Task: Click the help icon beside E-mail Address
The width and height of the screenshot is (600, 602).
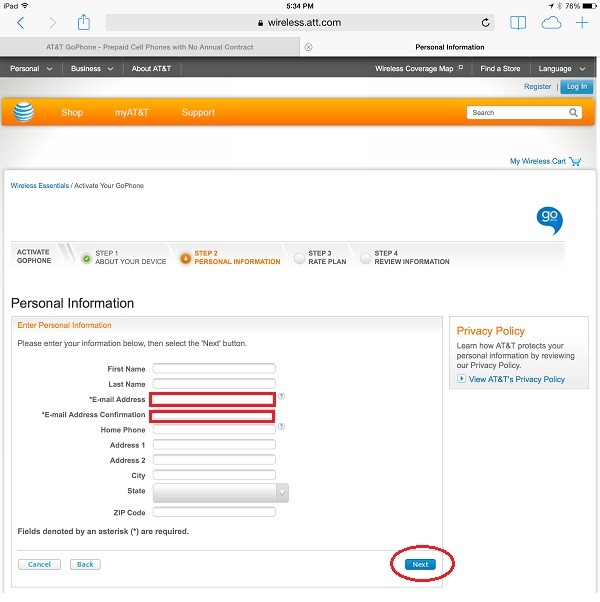Action: tap(281, 396)
